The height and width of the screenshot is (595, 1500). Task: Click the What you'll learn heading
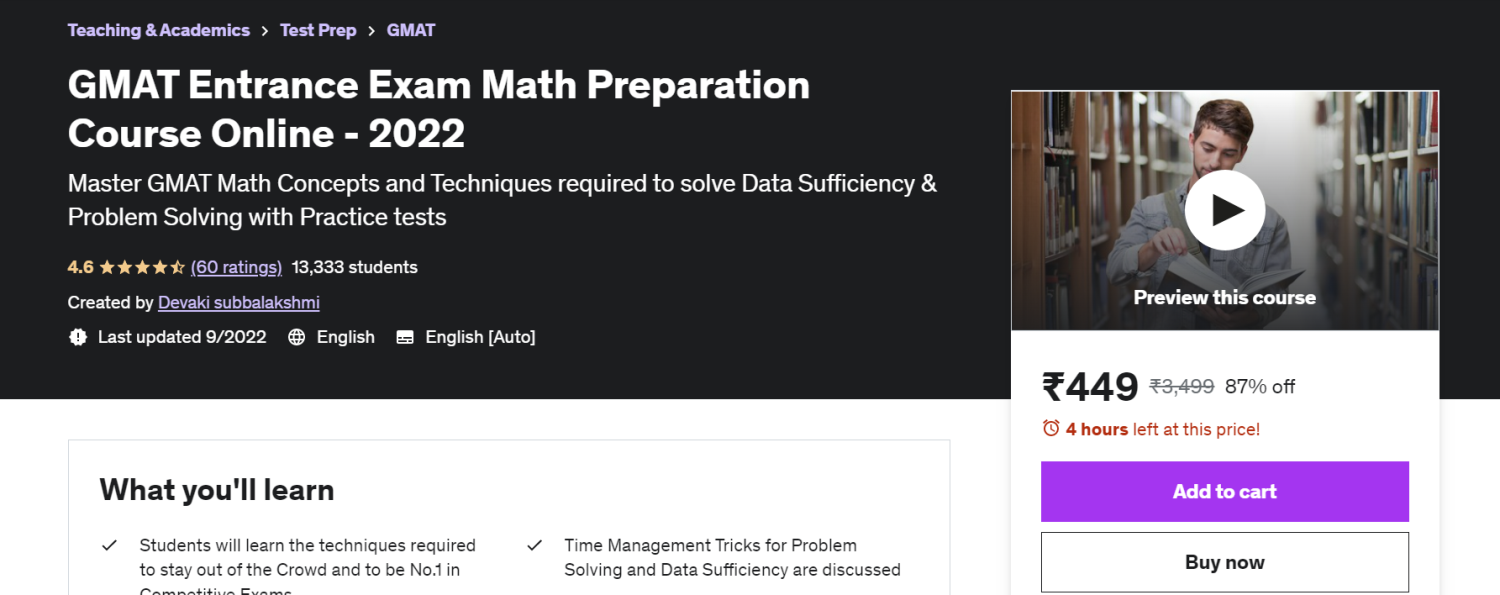[217, 489]
